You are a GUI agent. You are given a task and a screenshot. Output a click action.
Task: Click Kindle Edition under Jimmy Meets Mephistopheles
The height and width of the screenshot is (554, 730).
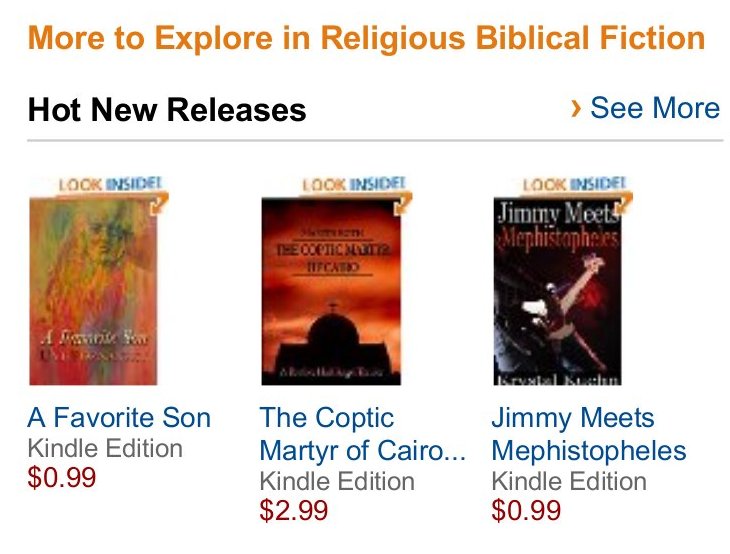[569, 481]
